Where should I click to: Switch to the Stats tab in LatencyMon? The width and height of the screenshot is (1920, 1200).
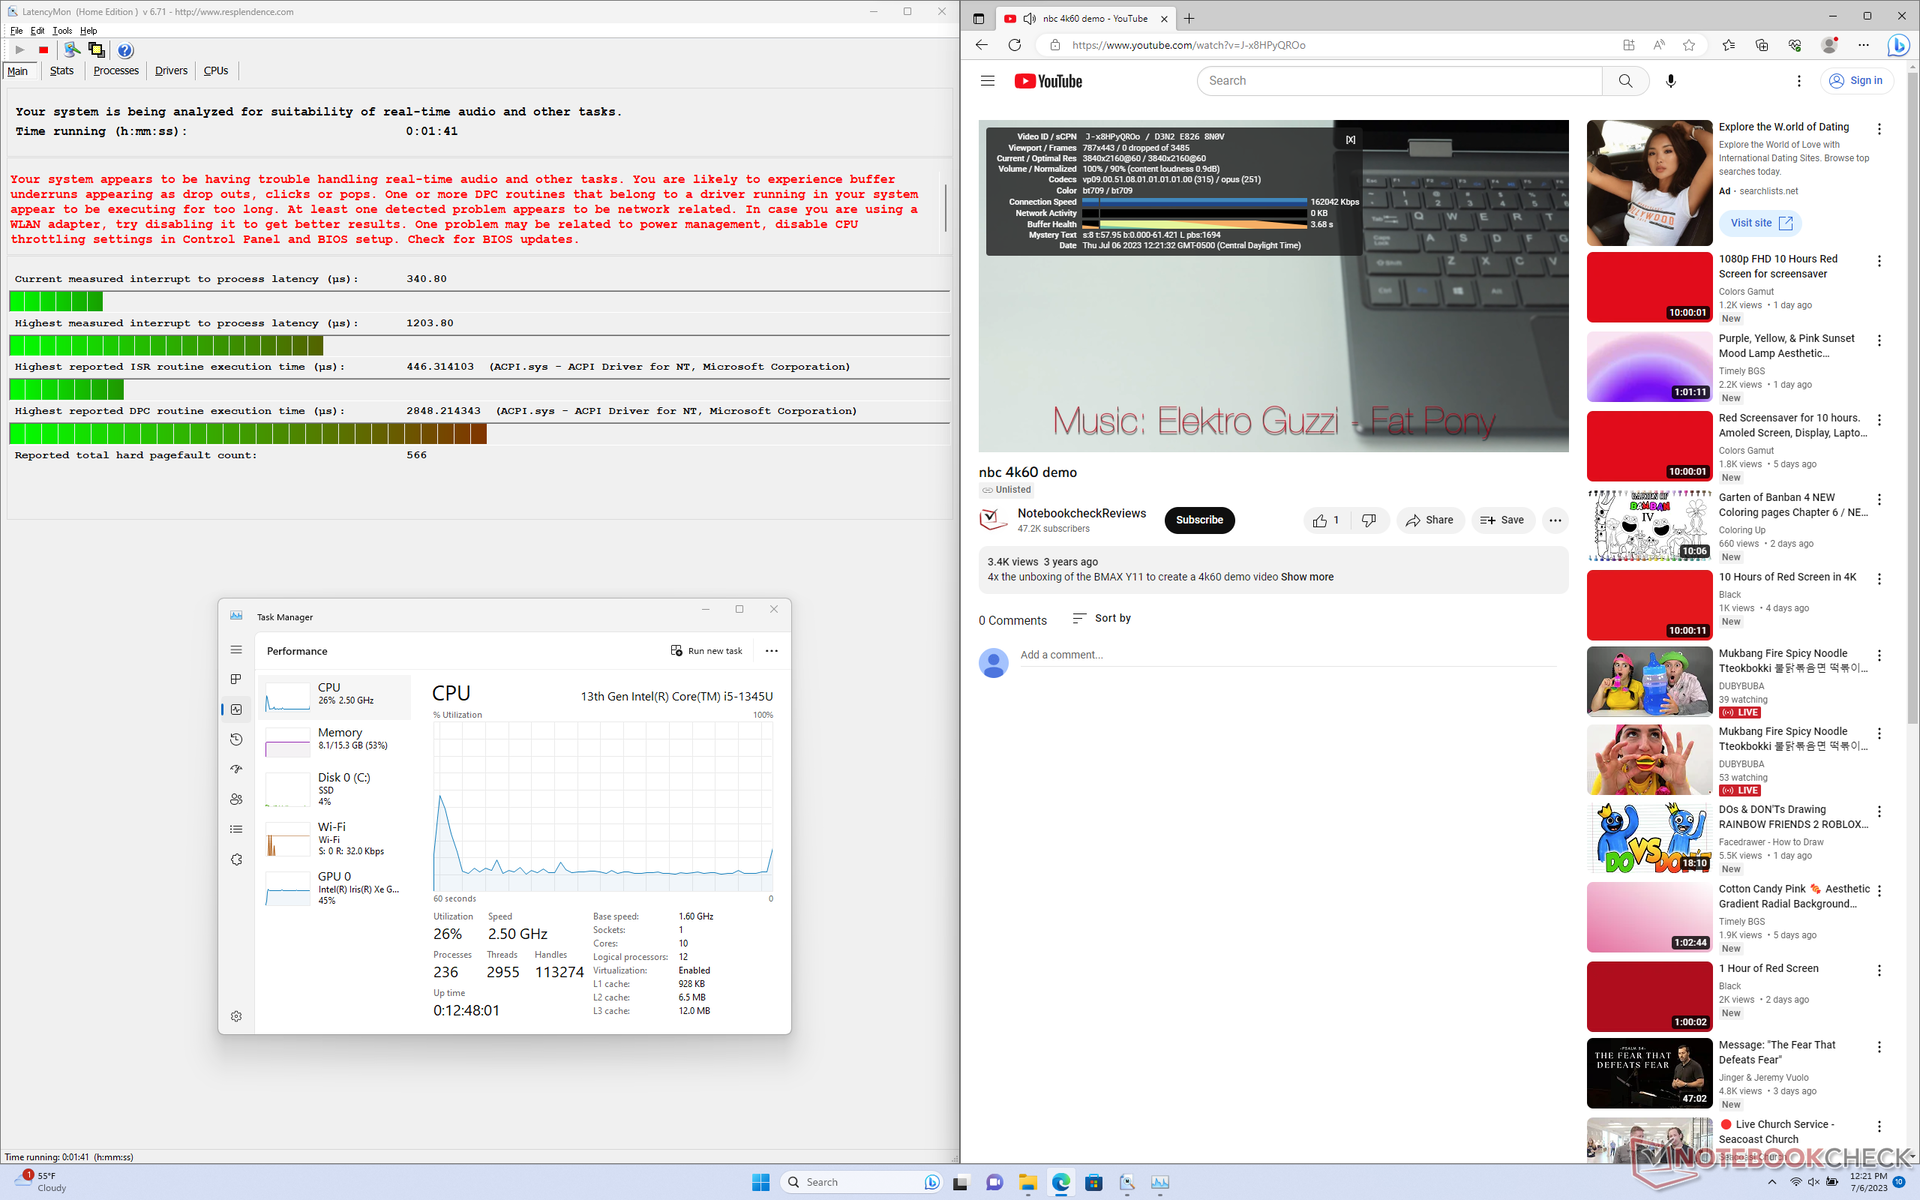[x=62, y=71]
